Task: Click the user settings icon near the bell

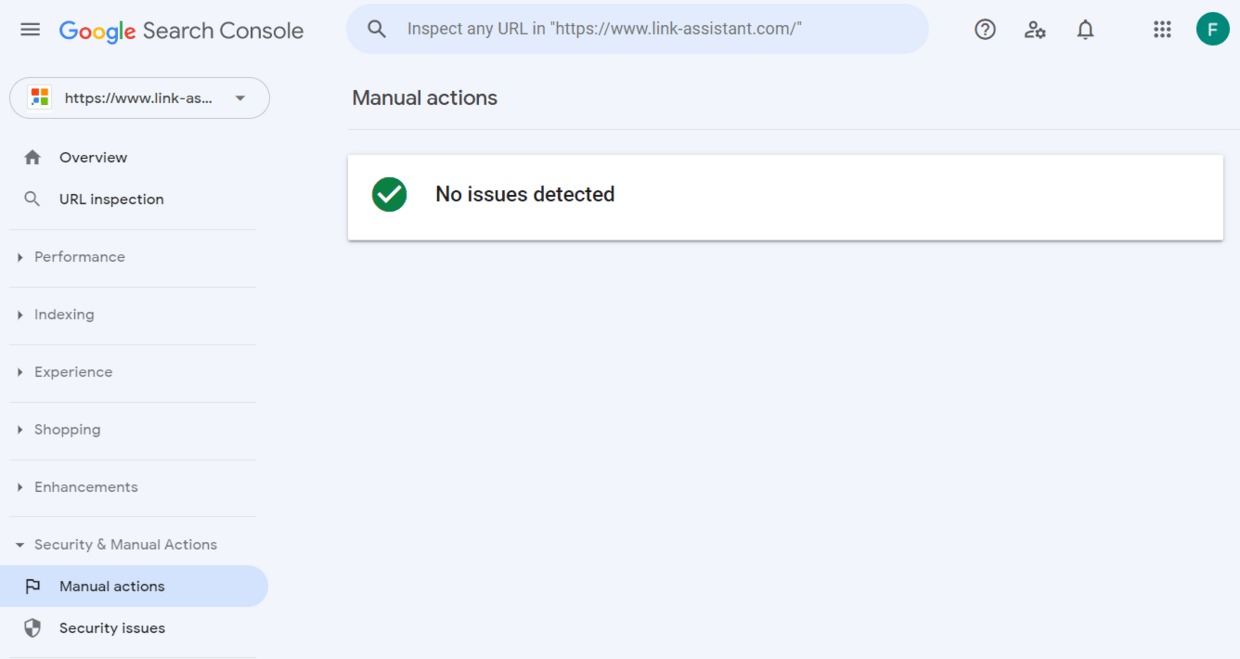Action: click(x=1035, y=29)
